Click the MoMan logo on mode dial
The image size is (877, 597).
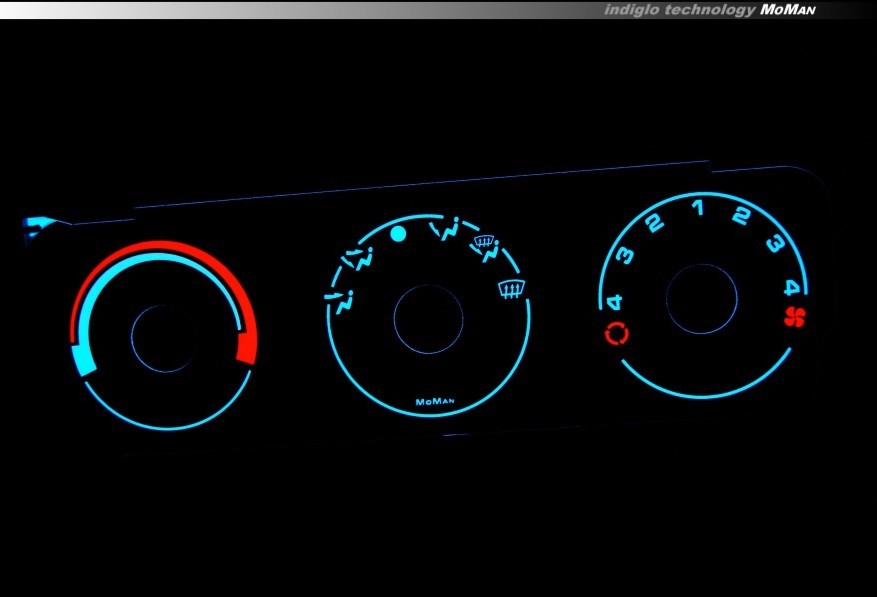[435, 402]
